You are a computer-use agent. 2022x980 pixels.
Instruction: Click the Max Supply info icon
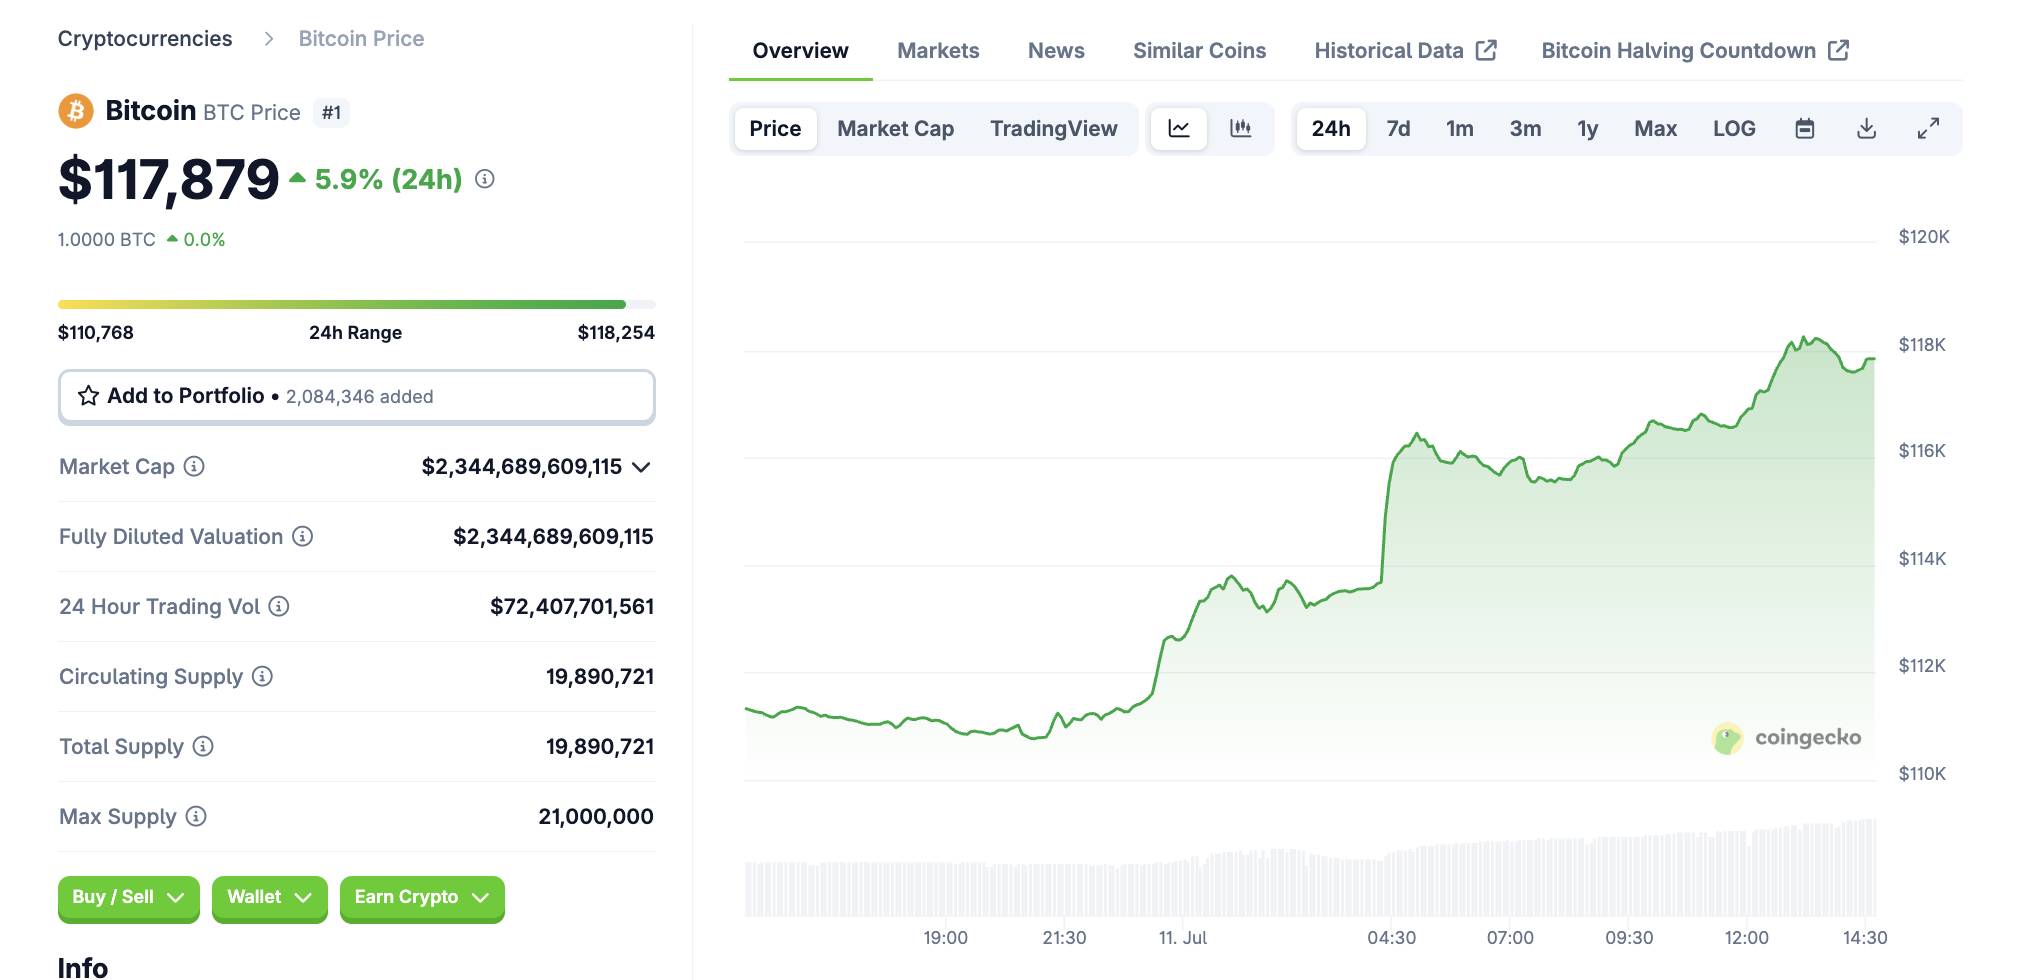click(x=197, y=816)
